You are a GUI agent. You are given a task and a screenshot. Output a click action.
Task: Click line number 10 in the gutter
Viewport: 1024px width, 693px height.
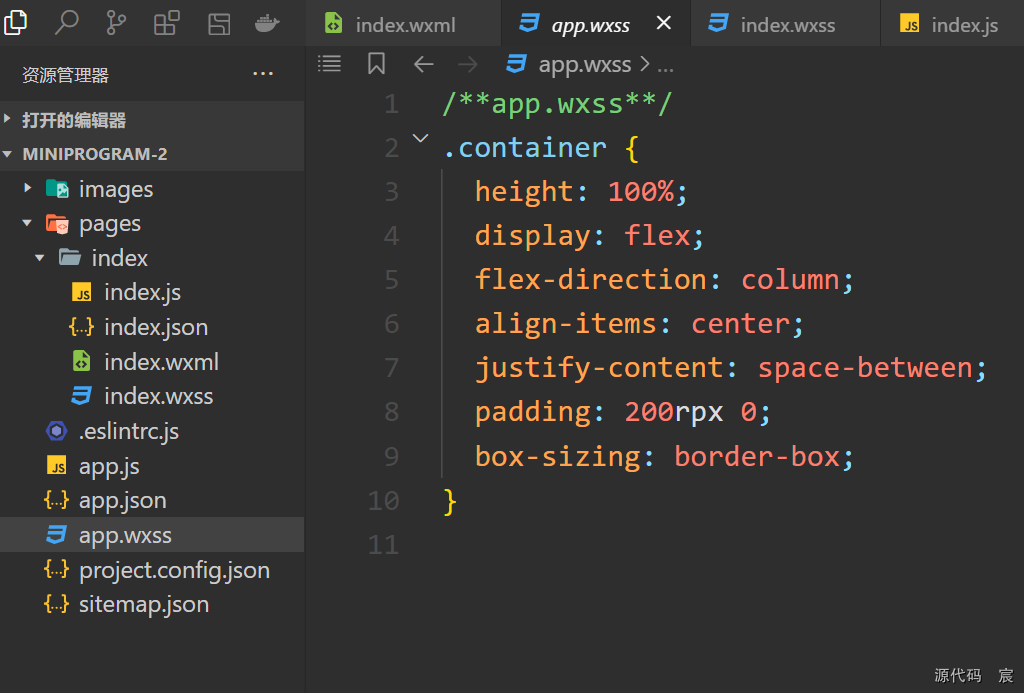[x=383, y=501]
